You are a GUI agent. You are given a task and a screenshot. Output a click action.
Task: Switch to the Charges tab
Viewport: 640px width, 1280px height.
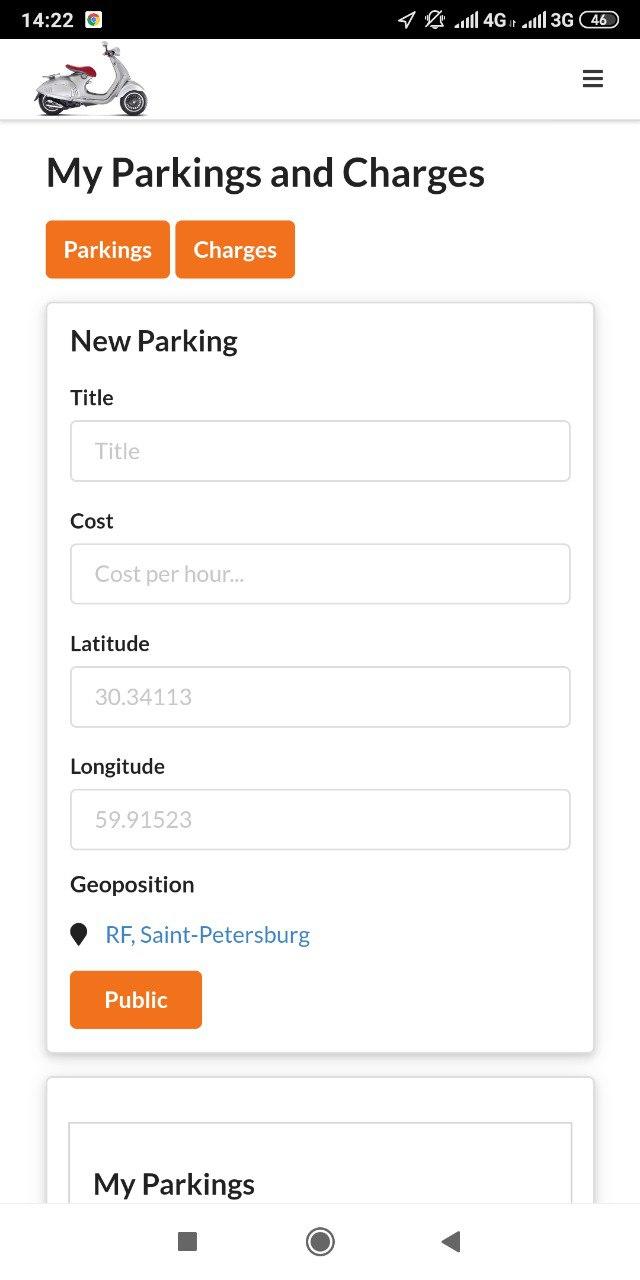(x=235, y=249)
